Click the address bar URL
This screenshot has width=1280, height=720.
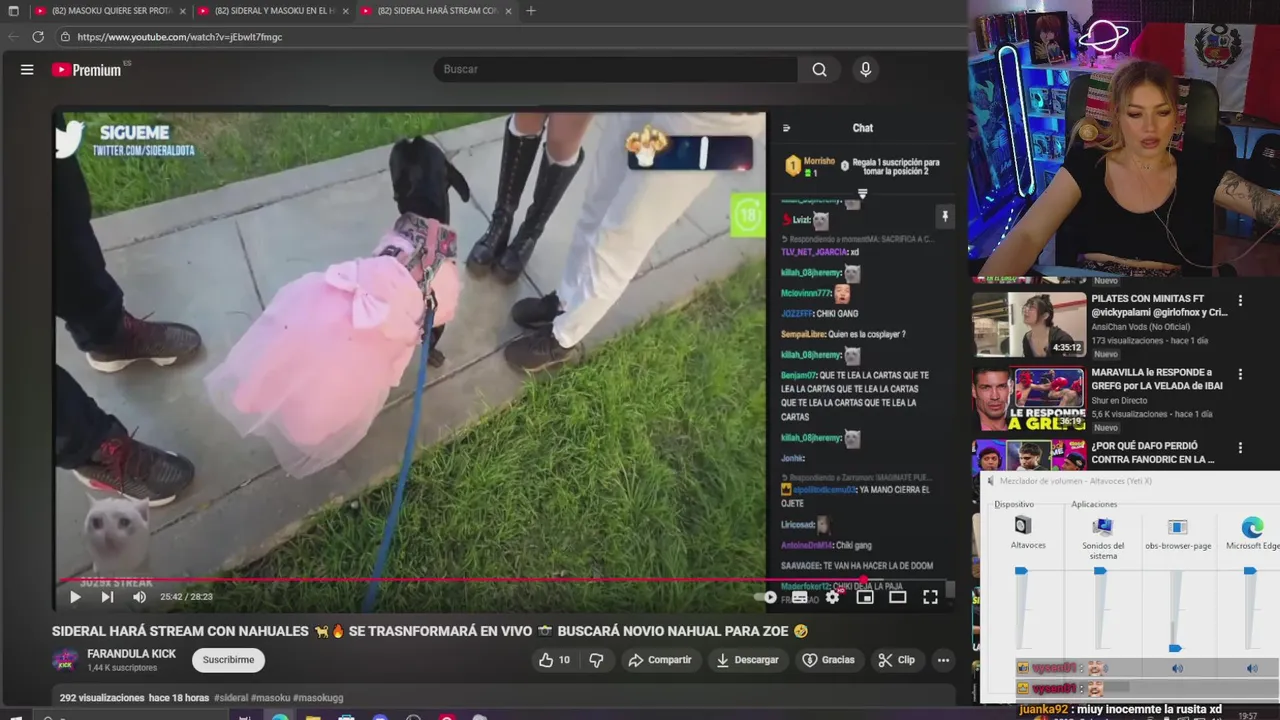tap(180, 37)
